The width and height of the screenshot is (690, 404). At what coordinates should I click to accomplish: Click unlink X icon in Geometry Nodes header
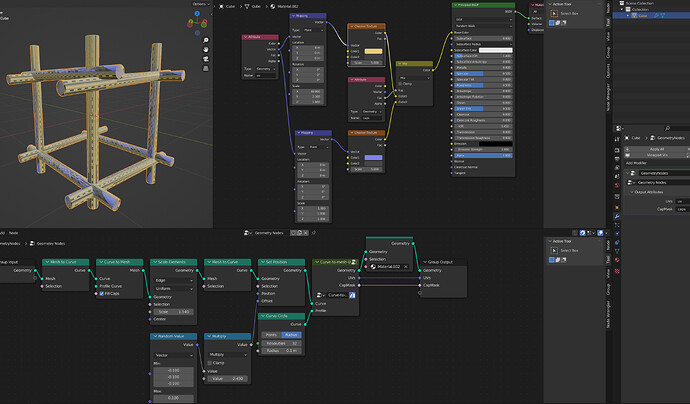click(305, 233)
